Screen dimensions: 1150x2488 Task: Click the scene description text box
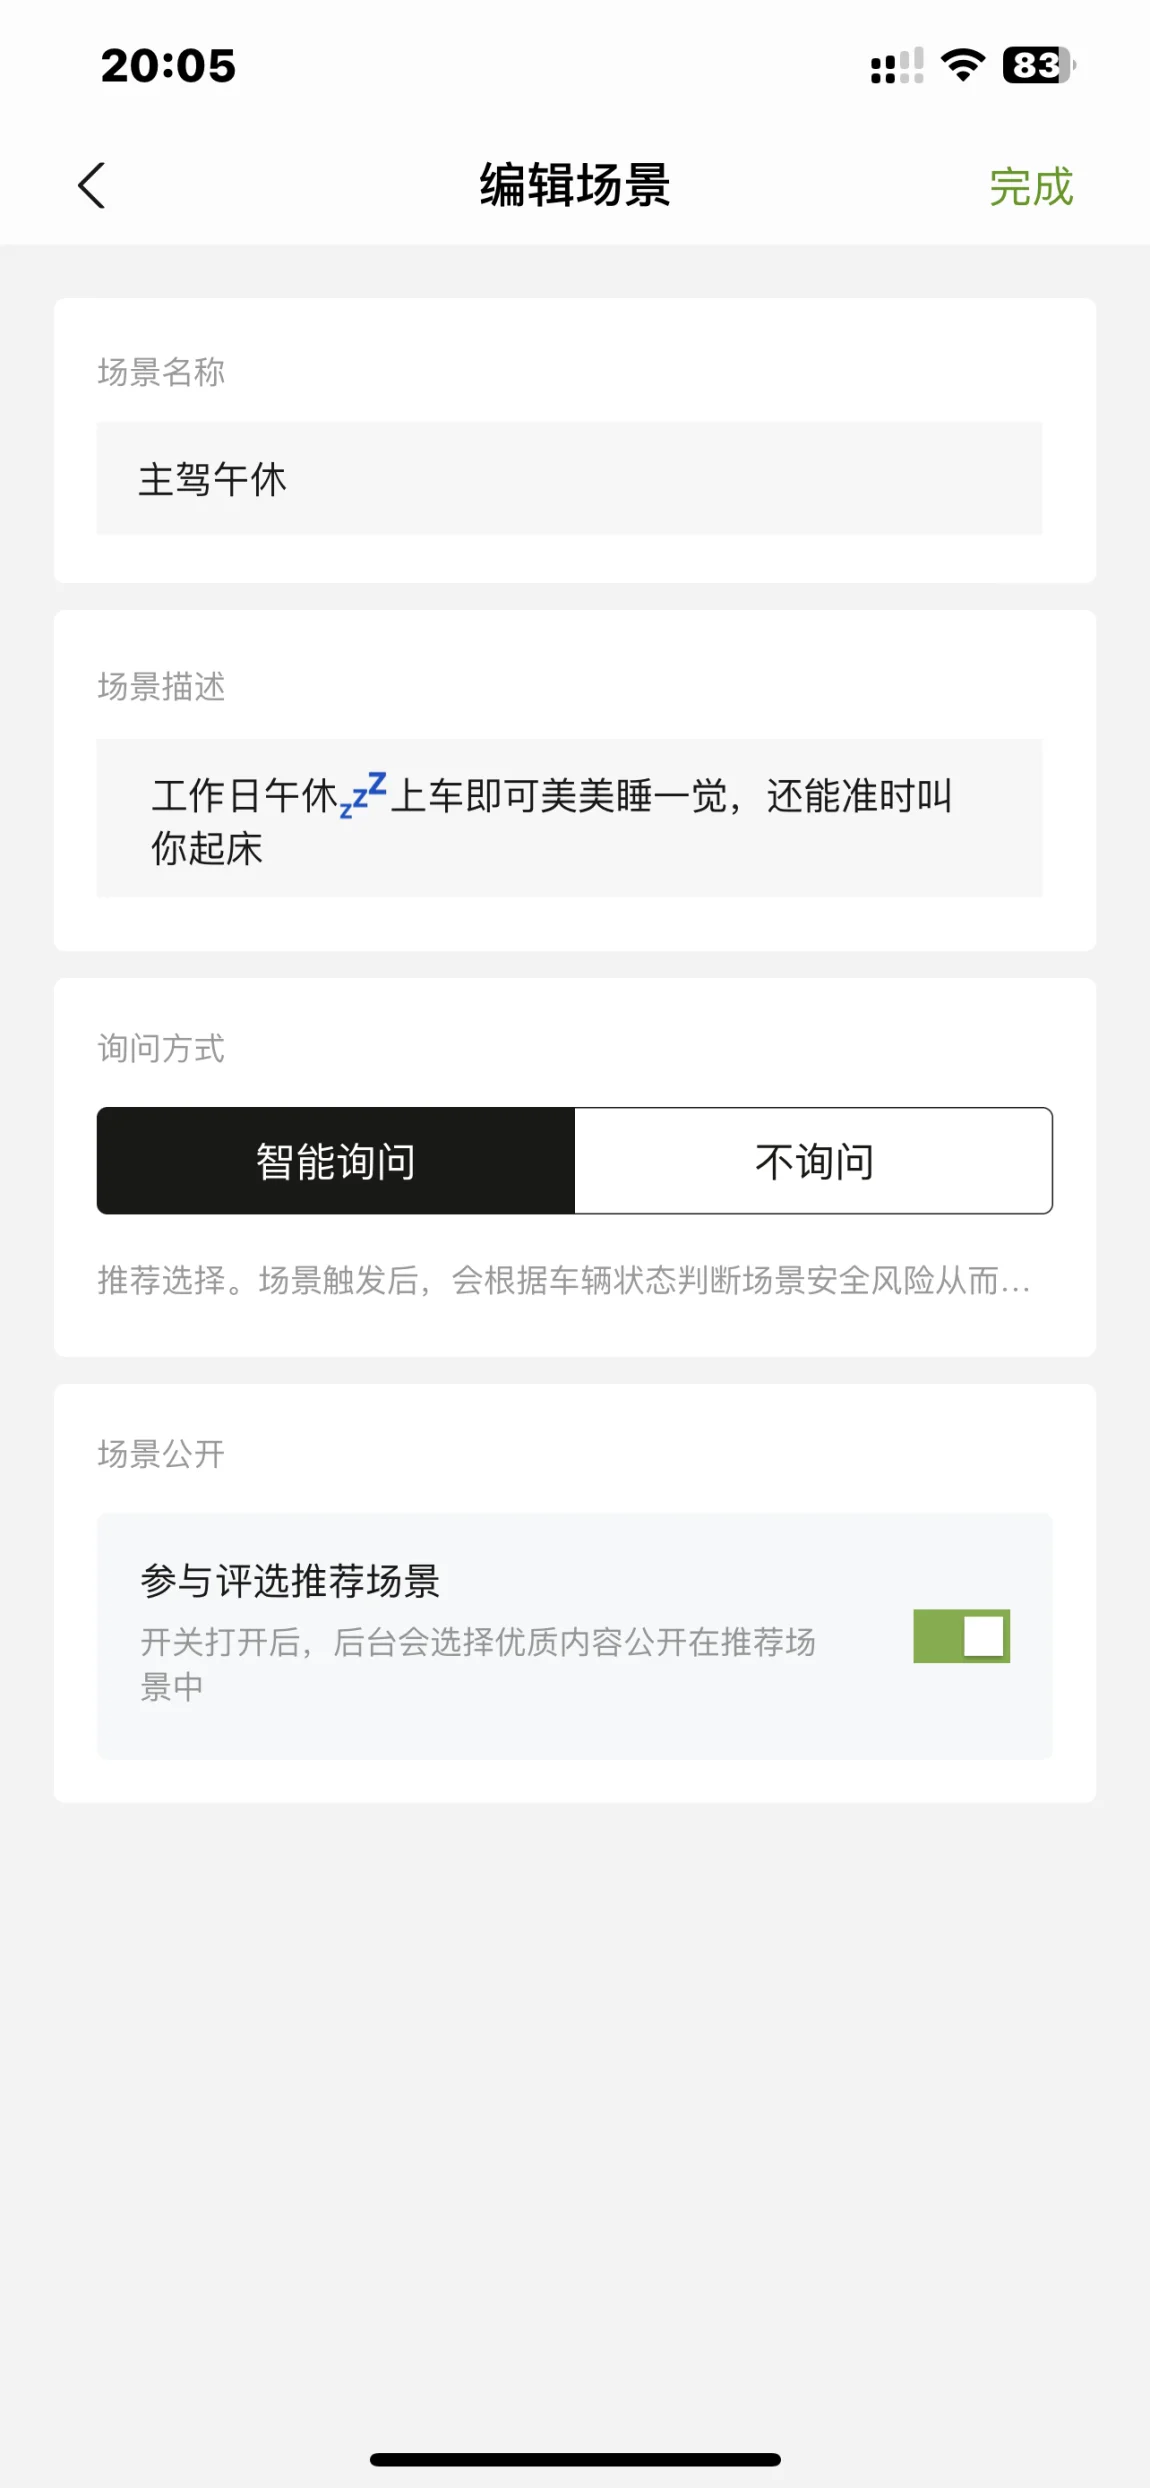click(x=568, y=819)
